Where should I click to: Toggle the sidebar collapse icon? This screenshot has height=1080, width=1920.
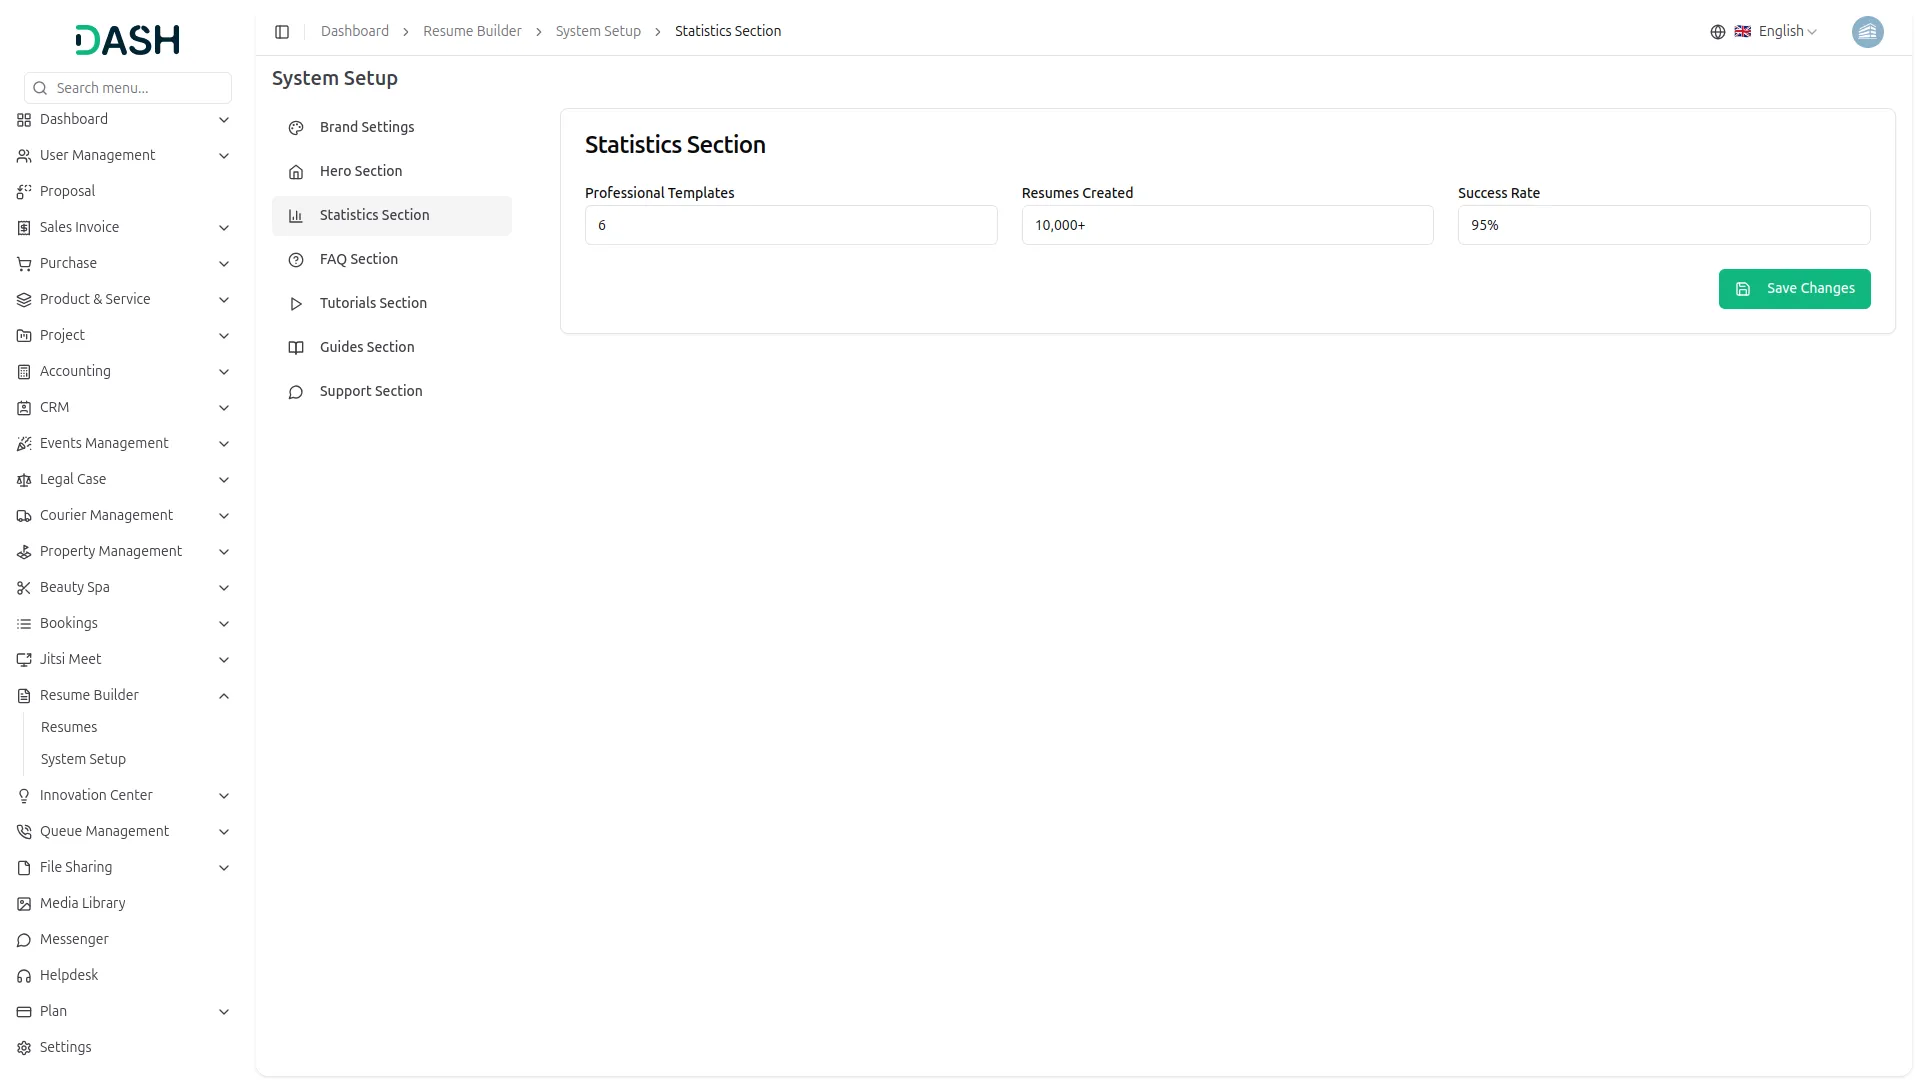(x=282, y=32)
